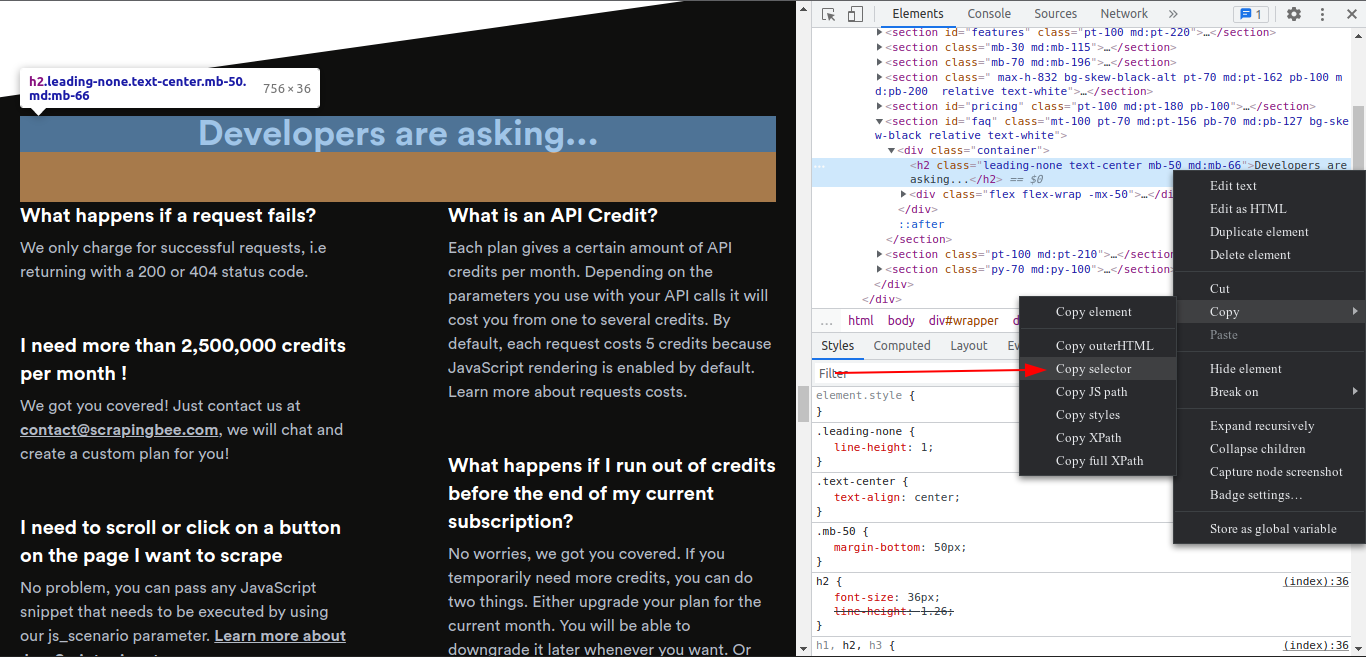Close the DevTools panel
This screenshot has height=657, width=1366.
coord(1350,14)
